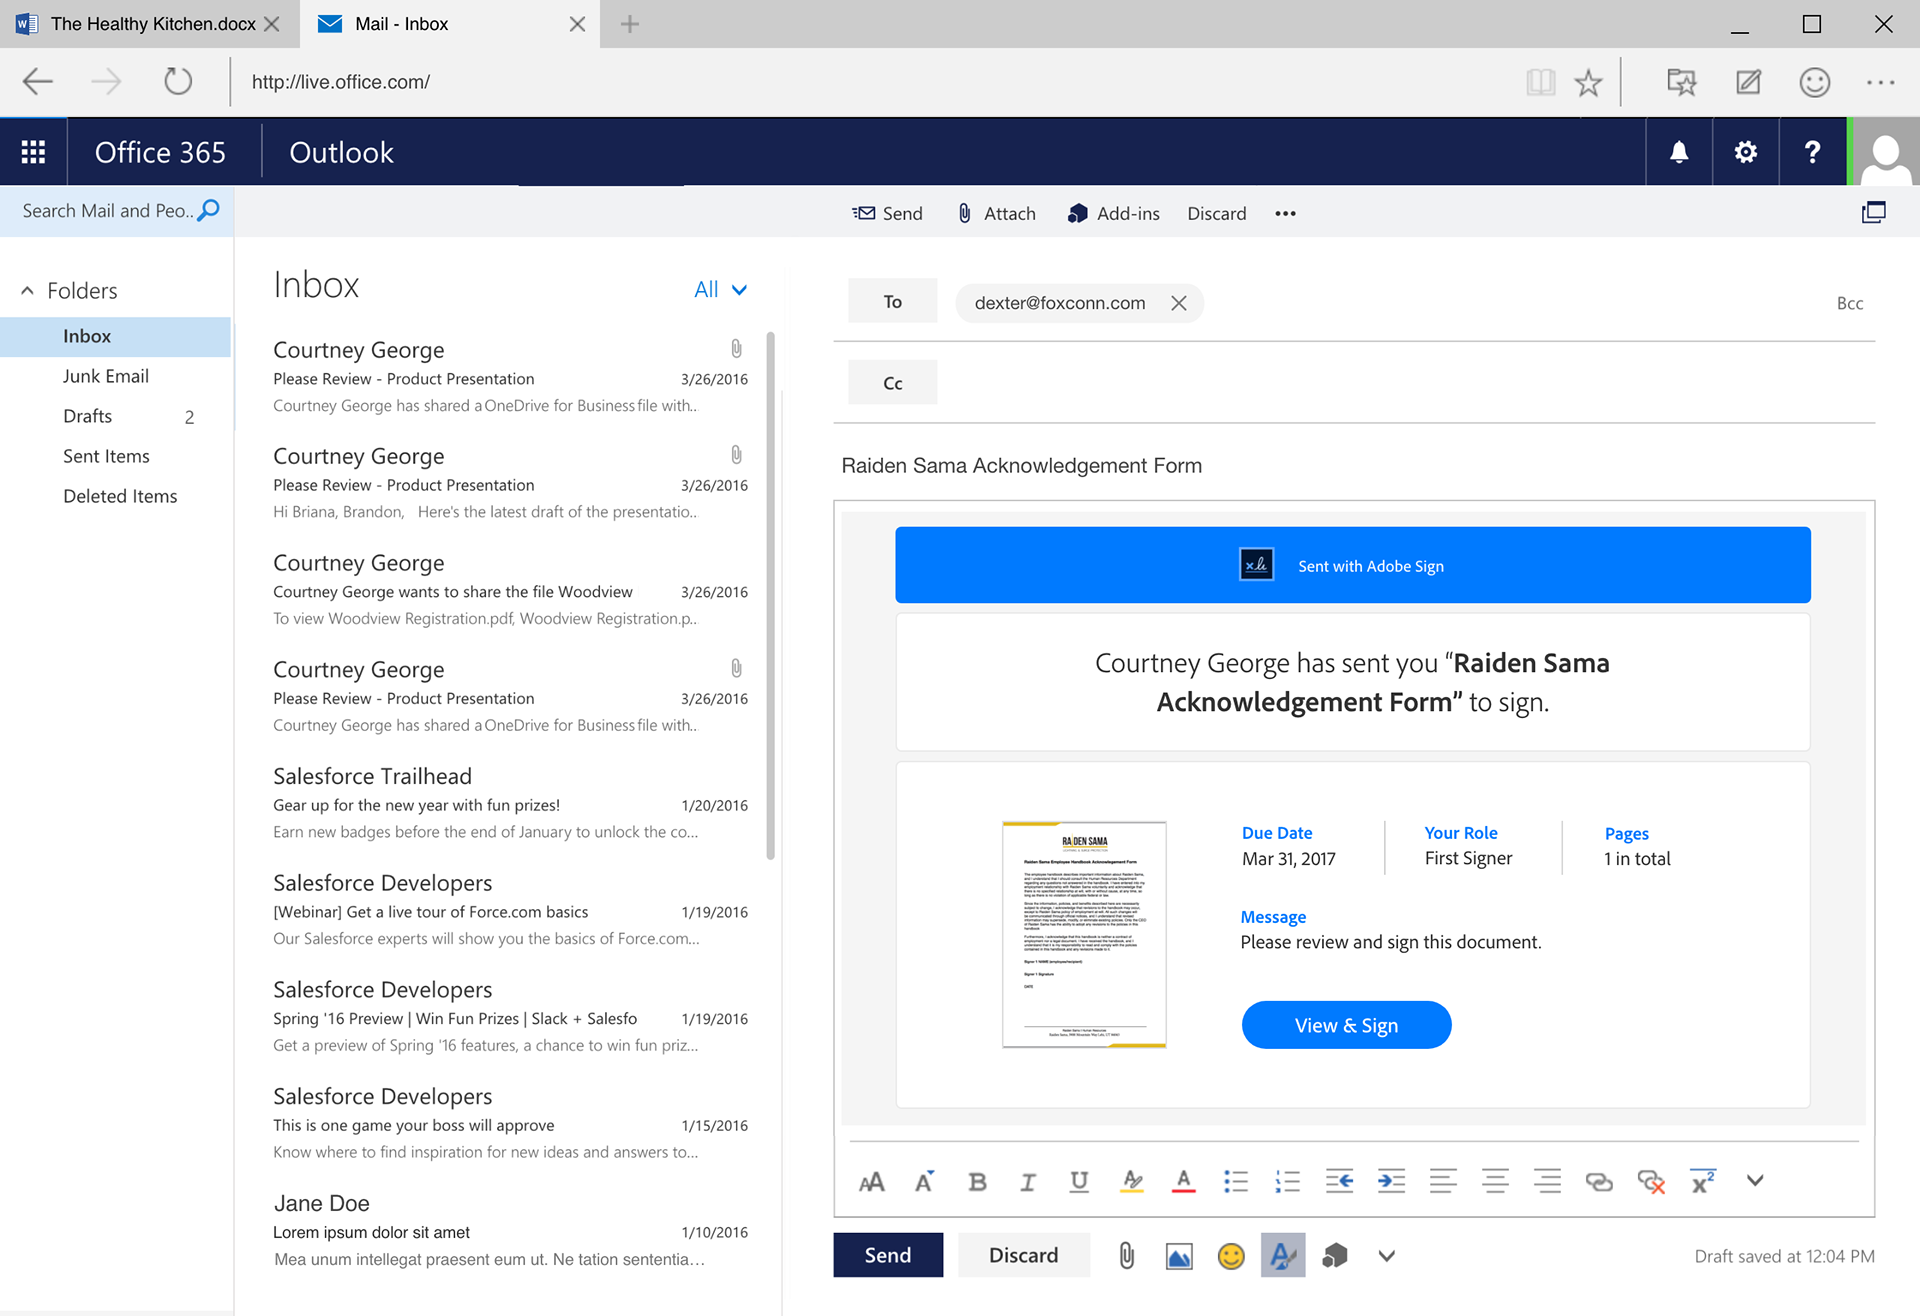Remove dexter@foxconn.com recipient

[1179, 303]
